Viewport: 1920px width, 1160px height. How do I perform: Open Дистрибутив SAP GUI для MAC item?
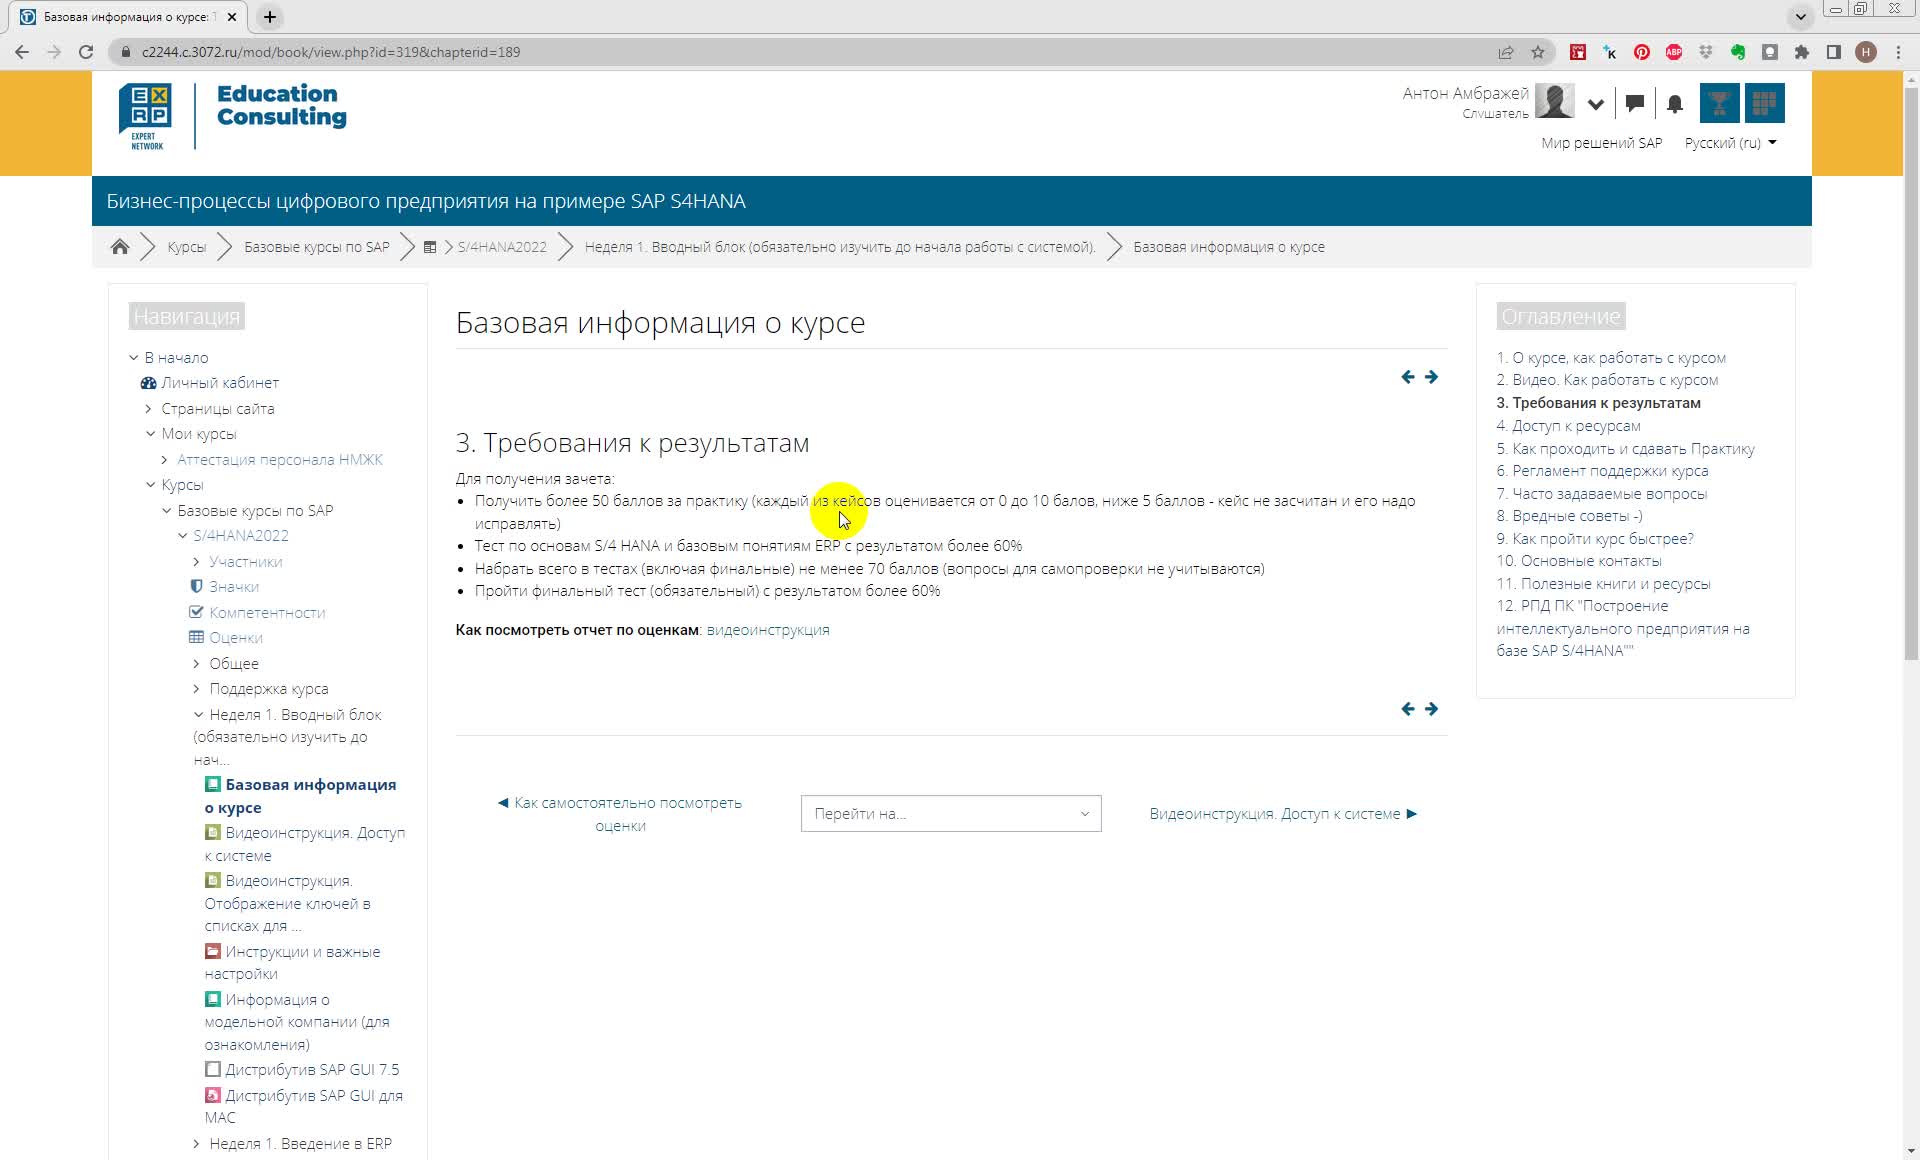tap(304, 1107)
